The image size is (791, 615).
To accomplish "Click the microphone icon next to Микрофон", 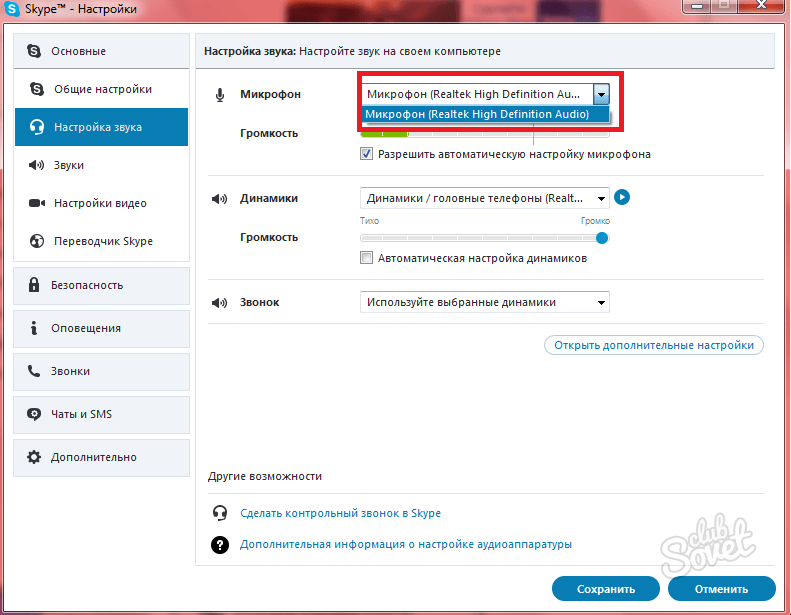I will click(x=220, y=95).
